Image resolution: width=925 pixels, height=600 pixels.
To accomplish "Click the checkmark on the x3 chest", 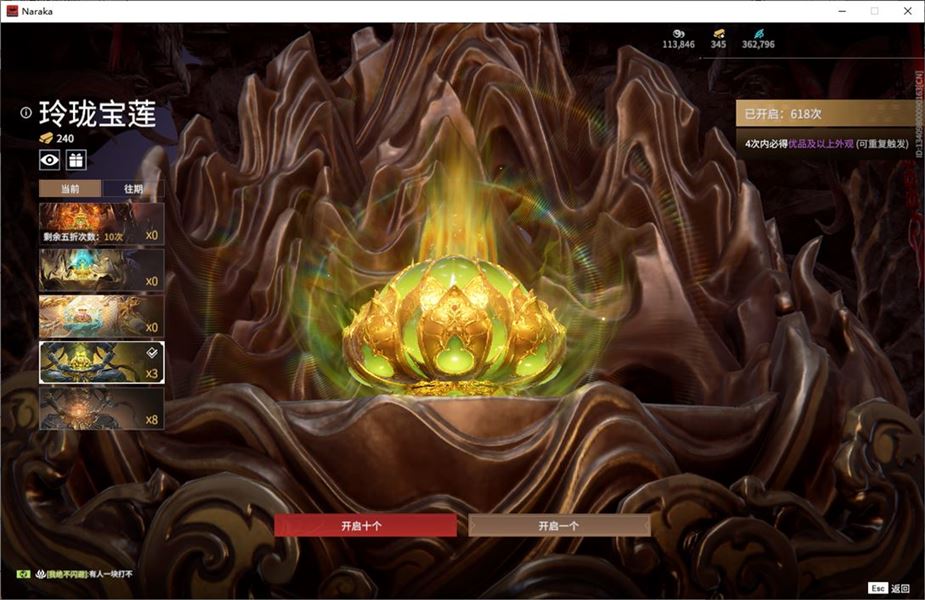I will 152,352.
